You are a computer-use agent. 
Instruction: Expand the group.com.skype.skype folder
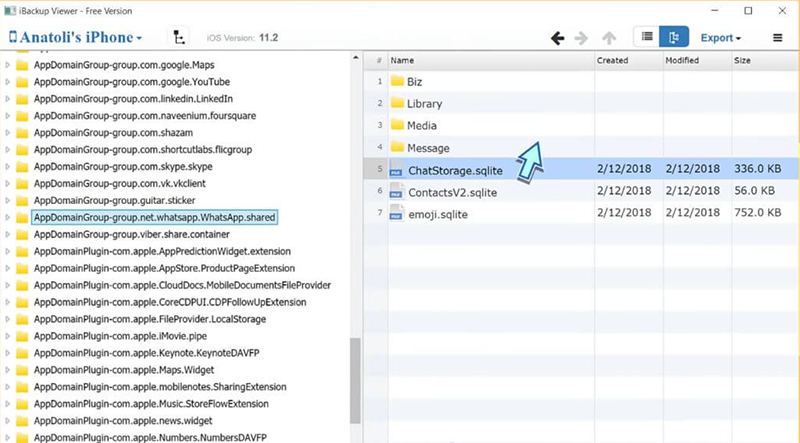click(8, 166)
